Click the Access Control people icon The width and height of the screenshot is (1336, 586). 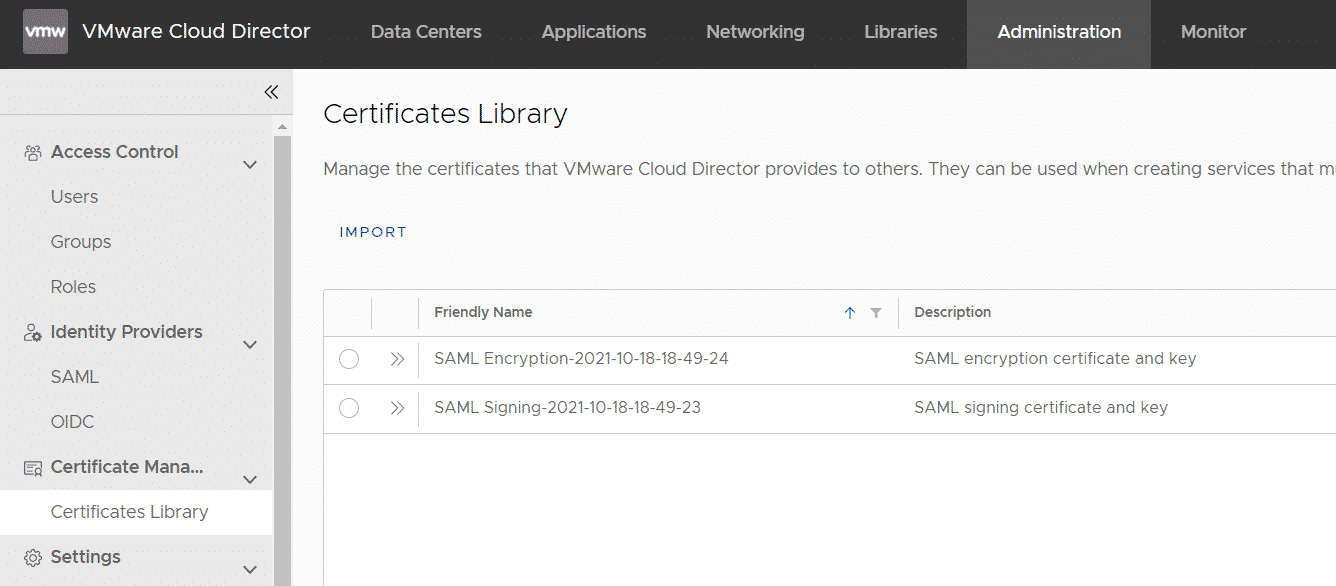pos(33,152)
